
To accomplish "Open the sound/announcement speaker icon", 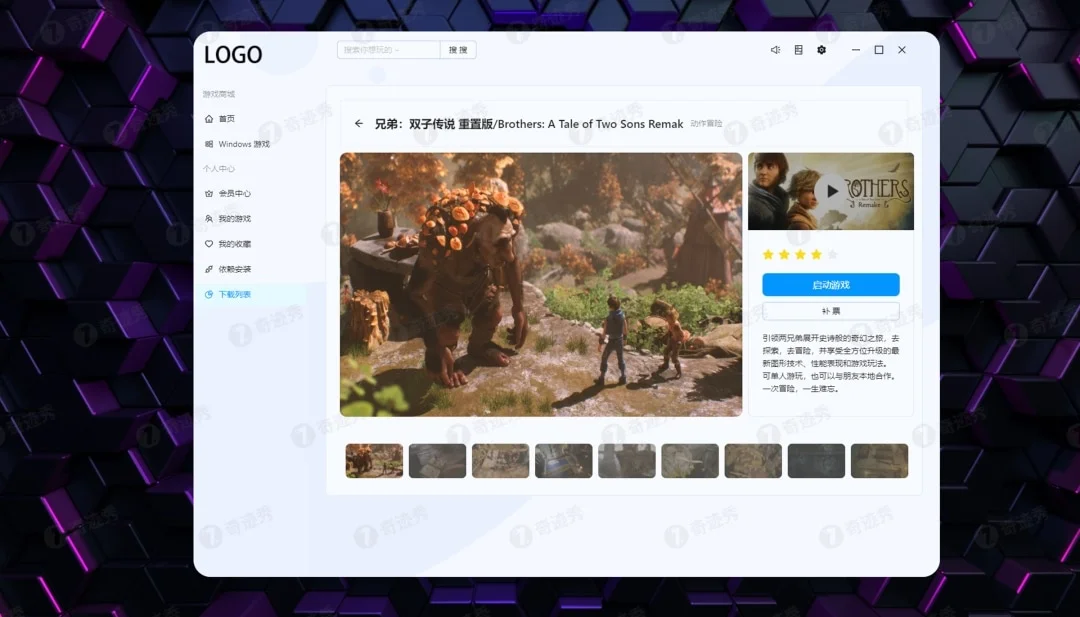I will (x=775, y=50).
